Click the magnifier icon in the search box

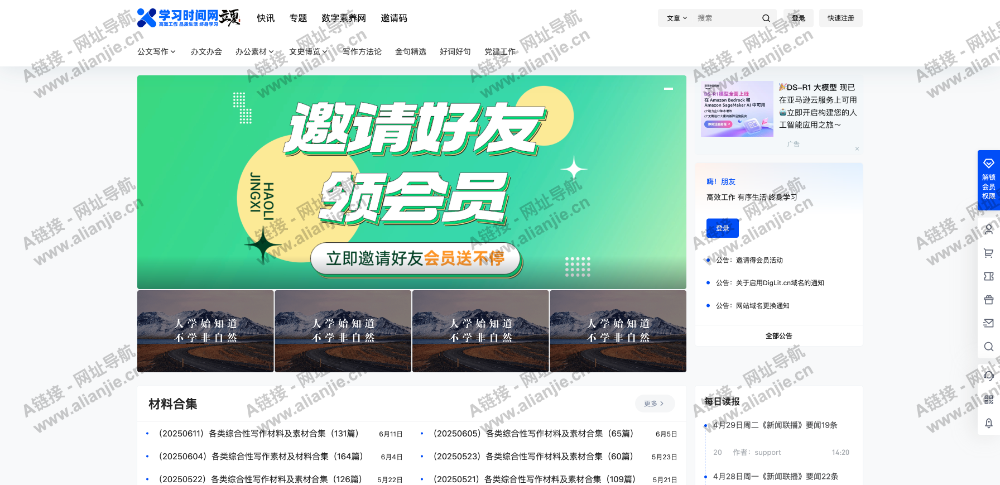pyautogui.click(x=766, y=18)
